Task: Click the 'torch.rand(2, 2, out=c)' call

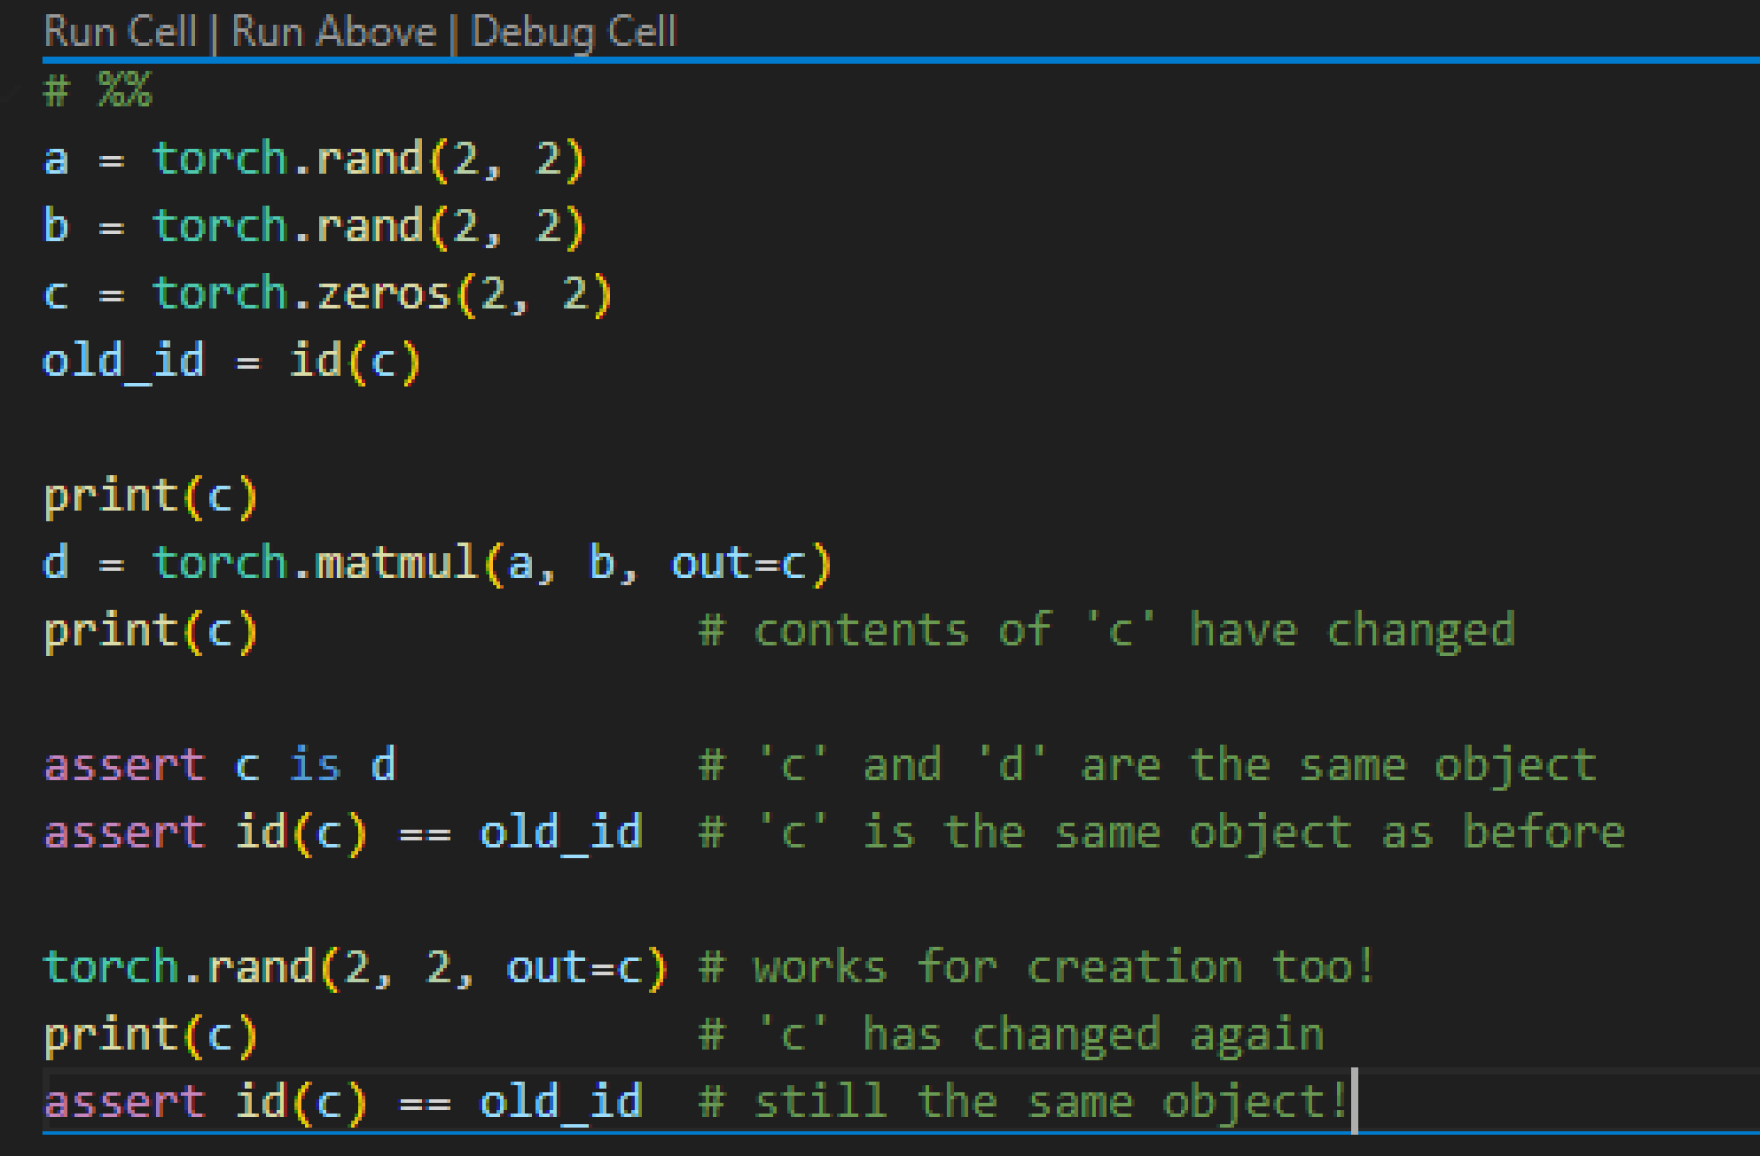Action: 354,968
